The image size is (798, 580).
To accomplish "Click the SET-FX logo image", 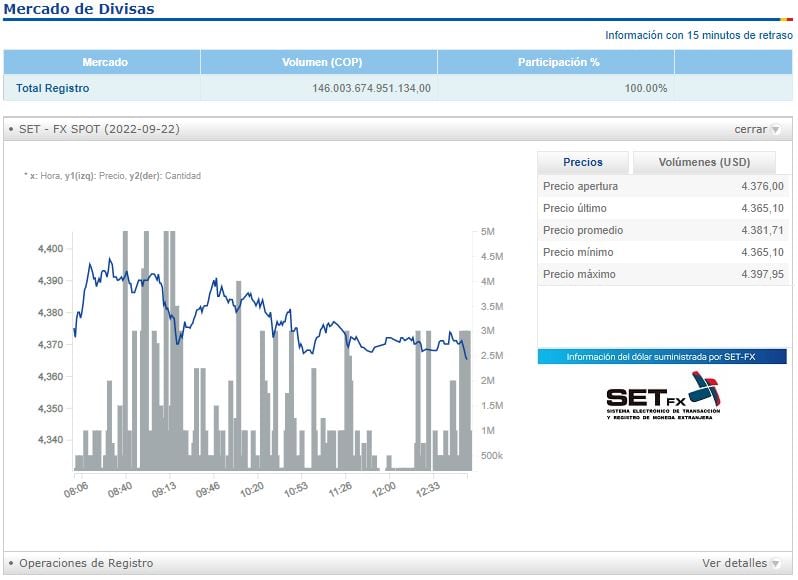I will click(662, 396).
